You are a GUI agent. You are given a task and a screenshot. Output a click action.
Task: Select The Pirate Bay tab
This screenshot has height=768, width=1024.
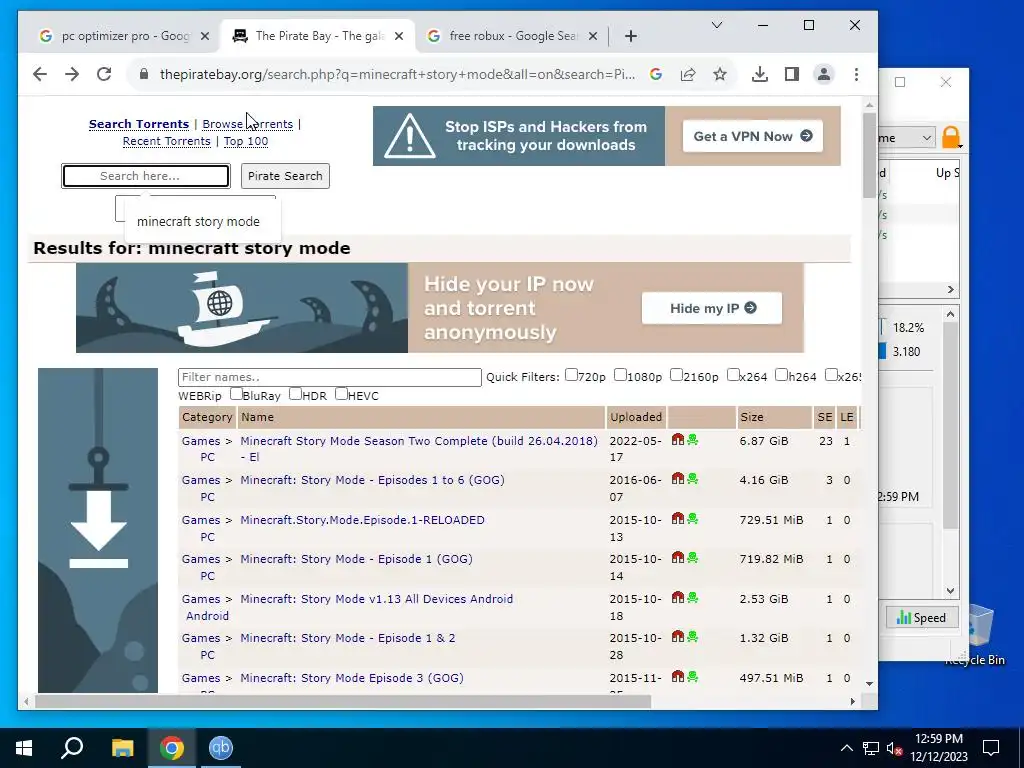tap(319, 37)
